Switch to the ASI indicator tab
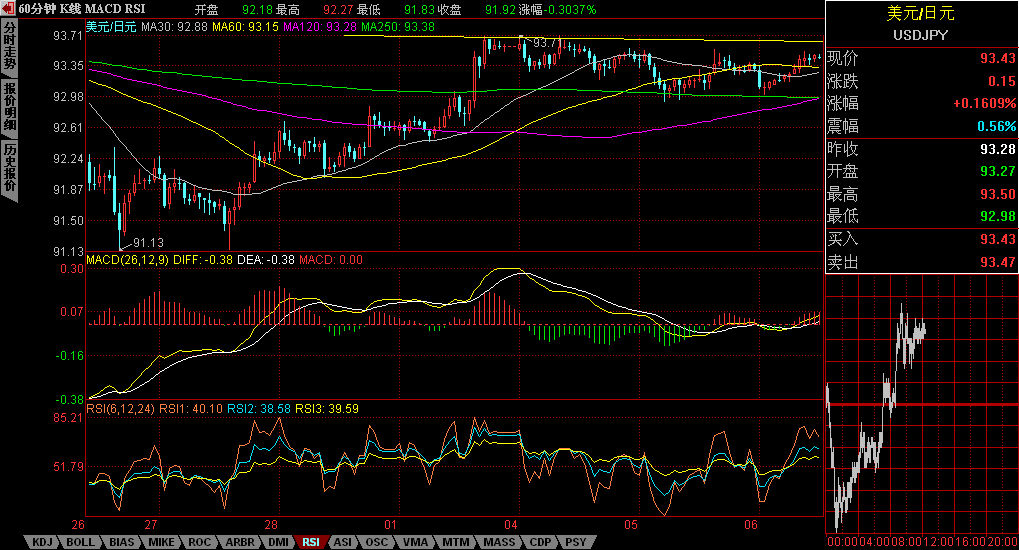Screen dimensions: 1019x550 coord(342,542)
